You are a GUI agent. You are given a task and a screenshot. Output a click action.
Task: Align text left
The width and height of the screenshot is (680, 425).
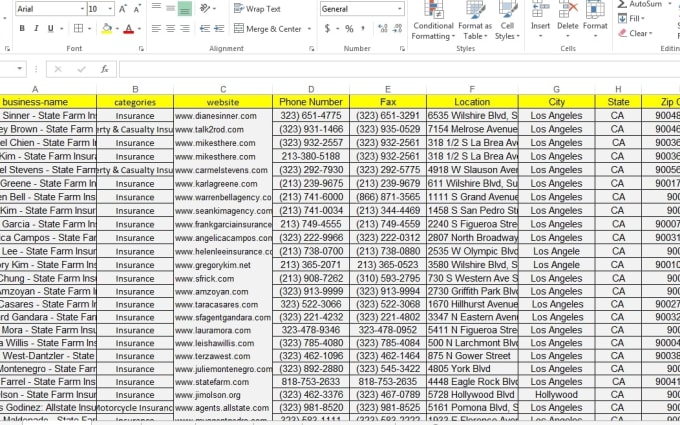coord(156,29)
